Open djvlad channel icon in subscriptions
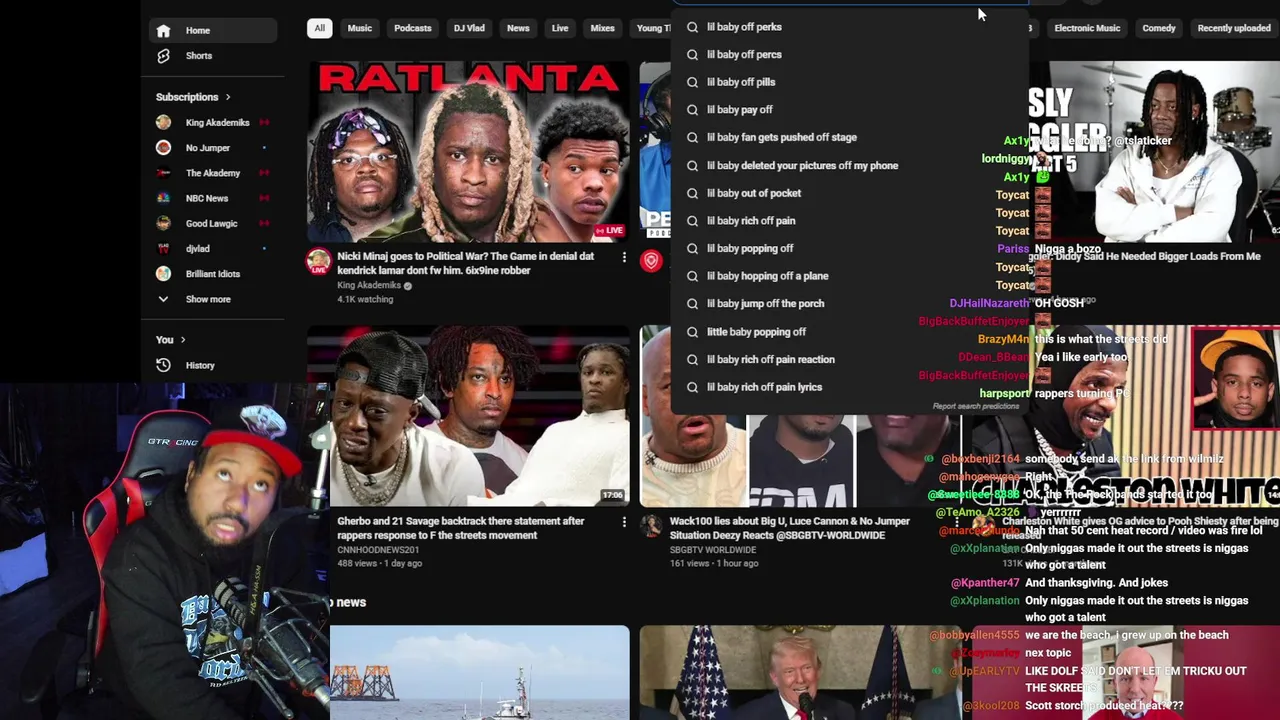Screen dimensions: 1280x720 point(164,248)
